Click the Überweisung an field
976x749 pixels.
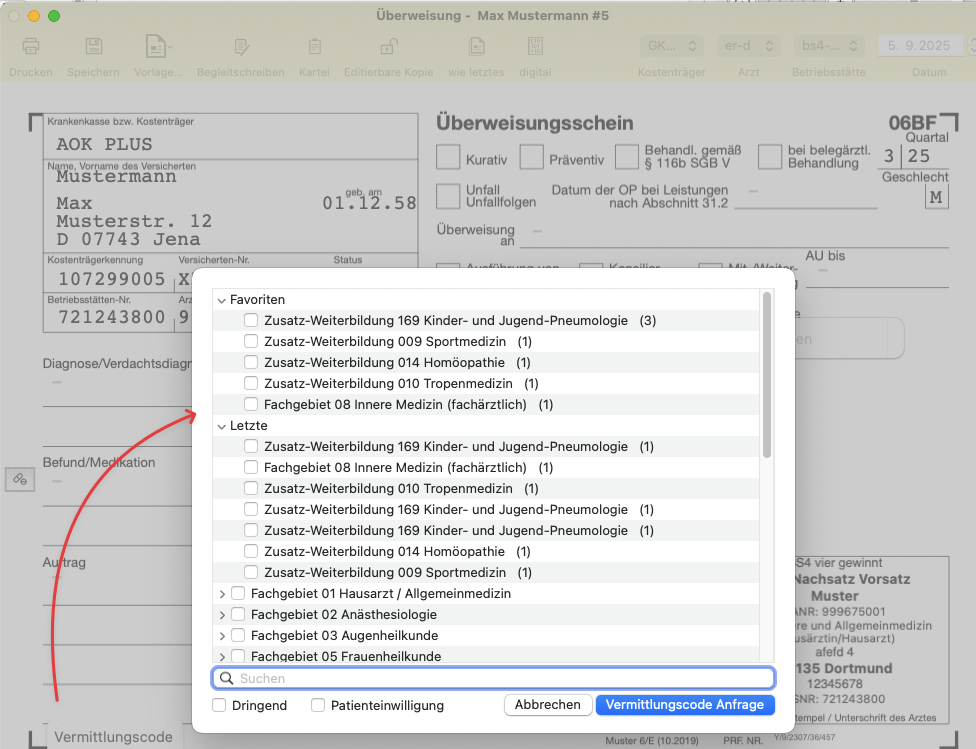[x=734, y=235]
